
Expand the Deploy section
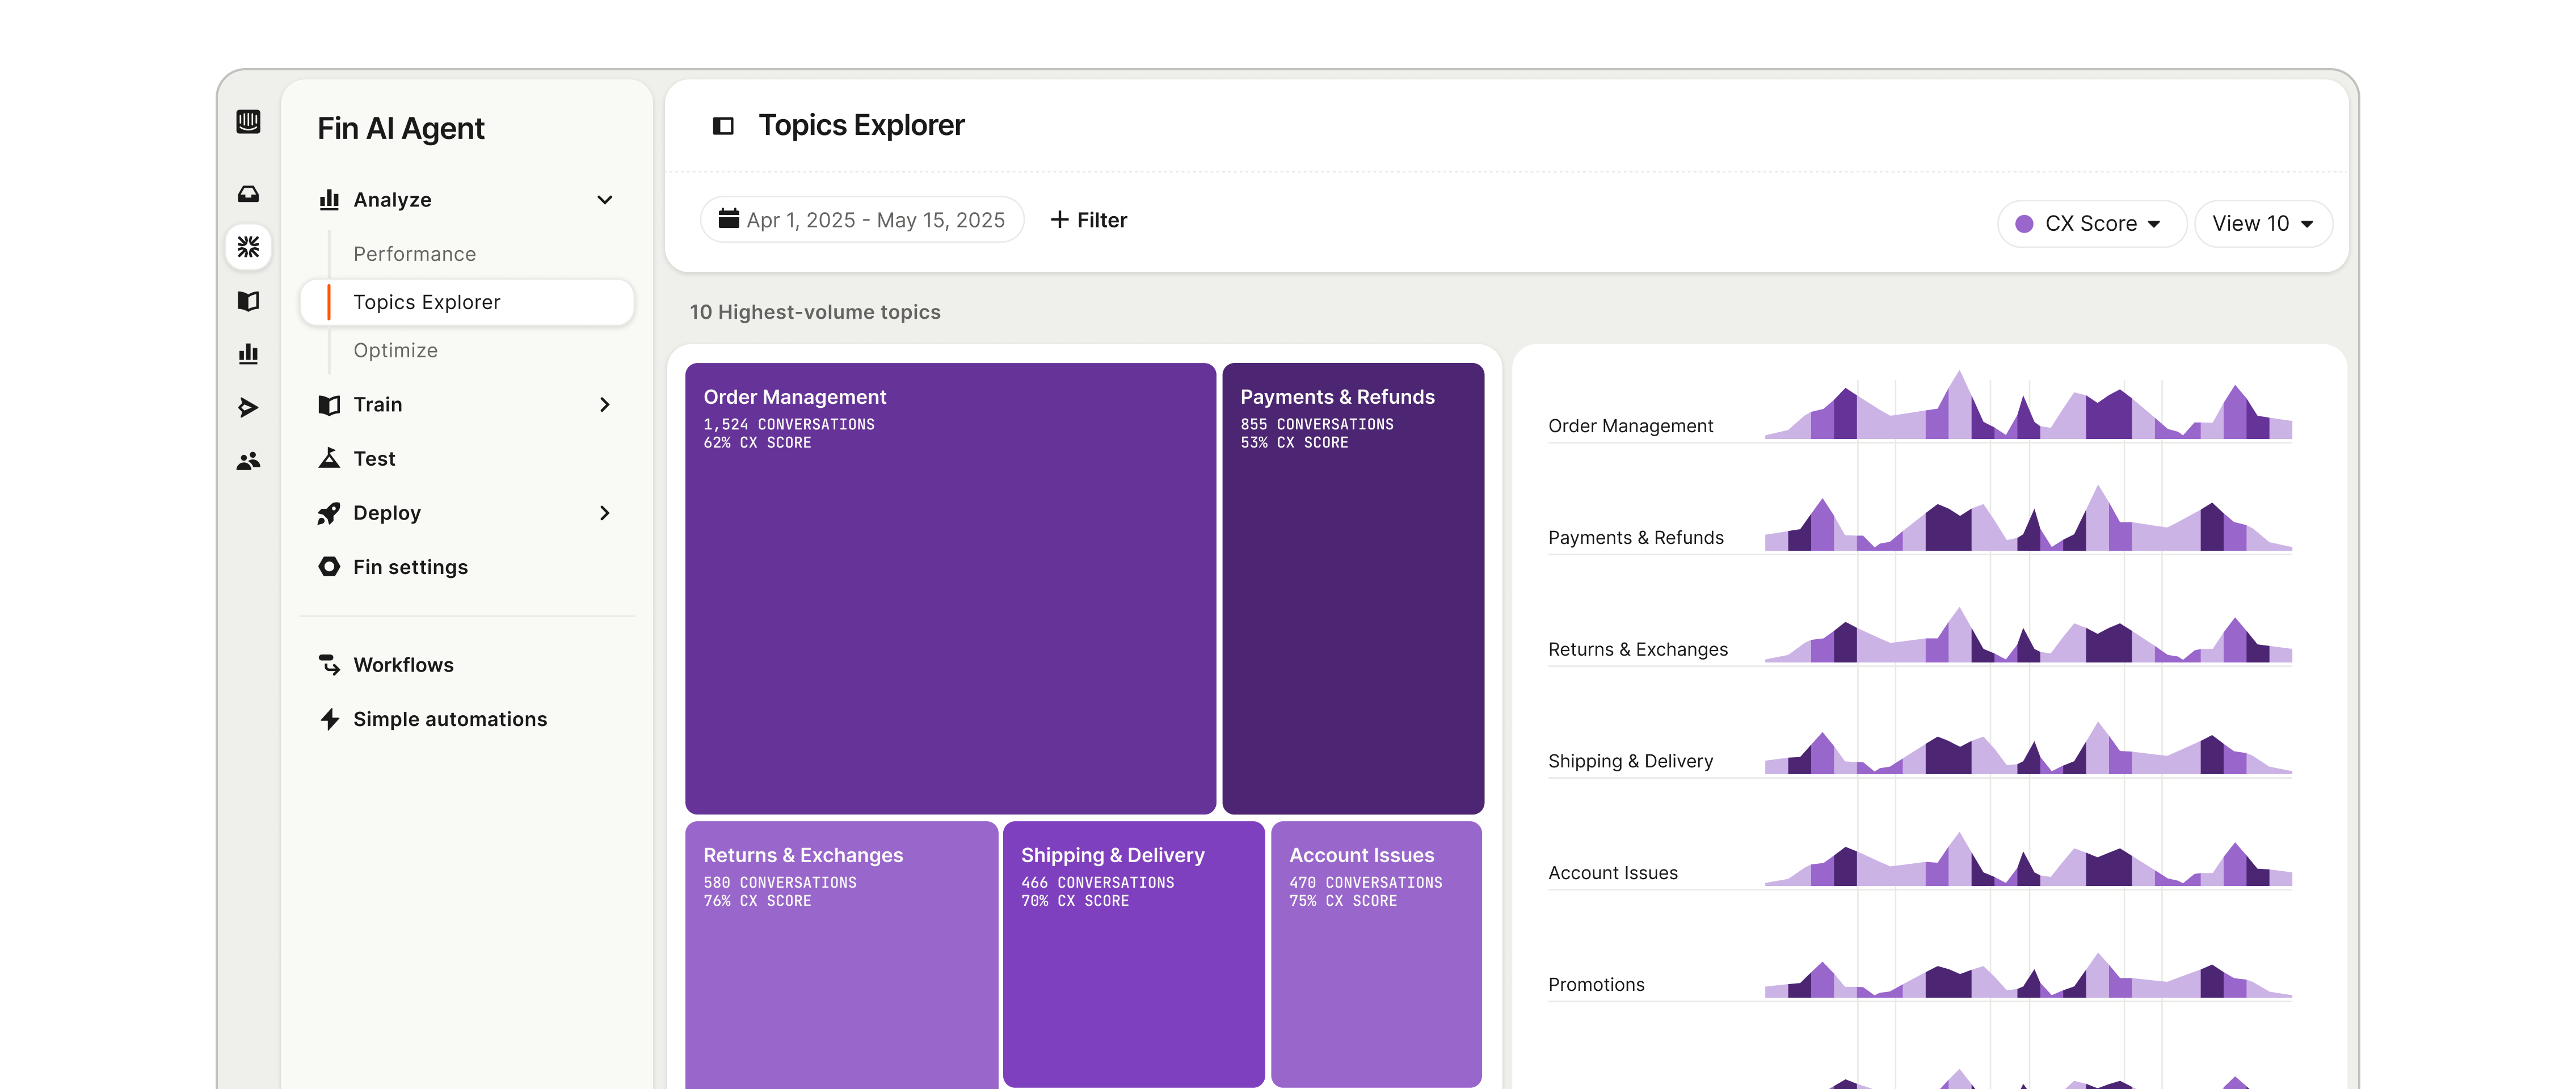pos(604,513)
